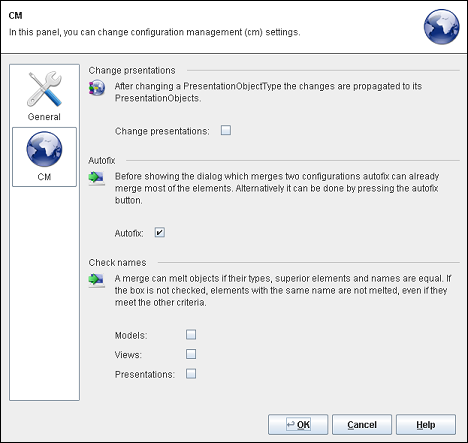Enable the Change presentations checkbox
This screenshot has height=443, width=468.
click(226, 130)
